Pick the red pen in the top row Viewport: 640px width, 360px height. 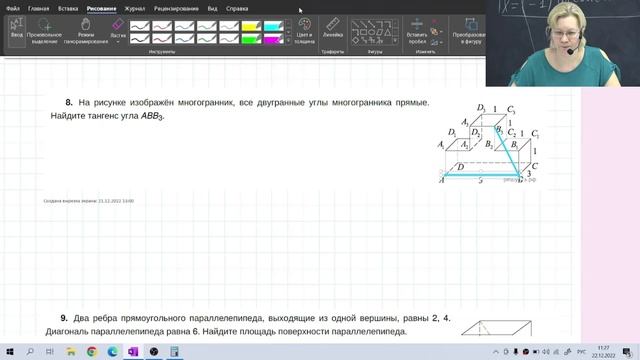click(162, 26)
